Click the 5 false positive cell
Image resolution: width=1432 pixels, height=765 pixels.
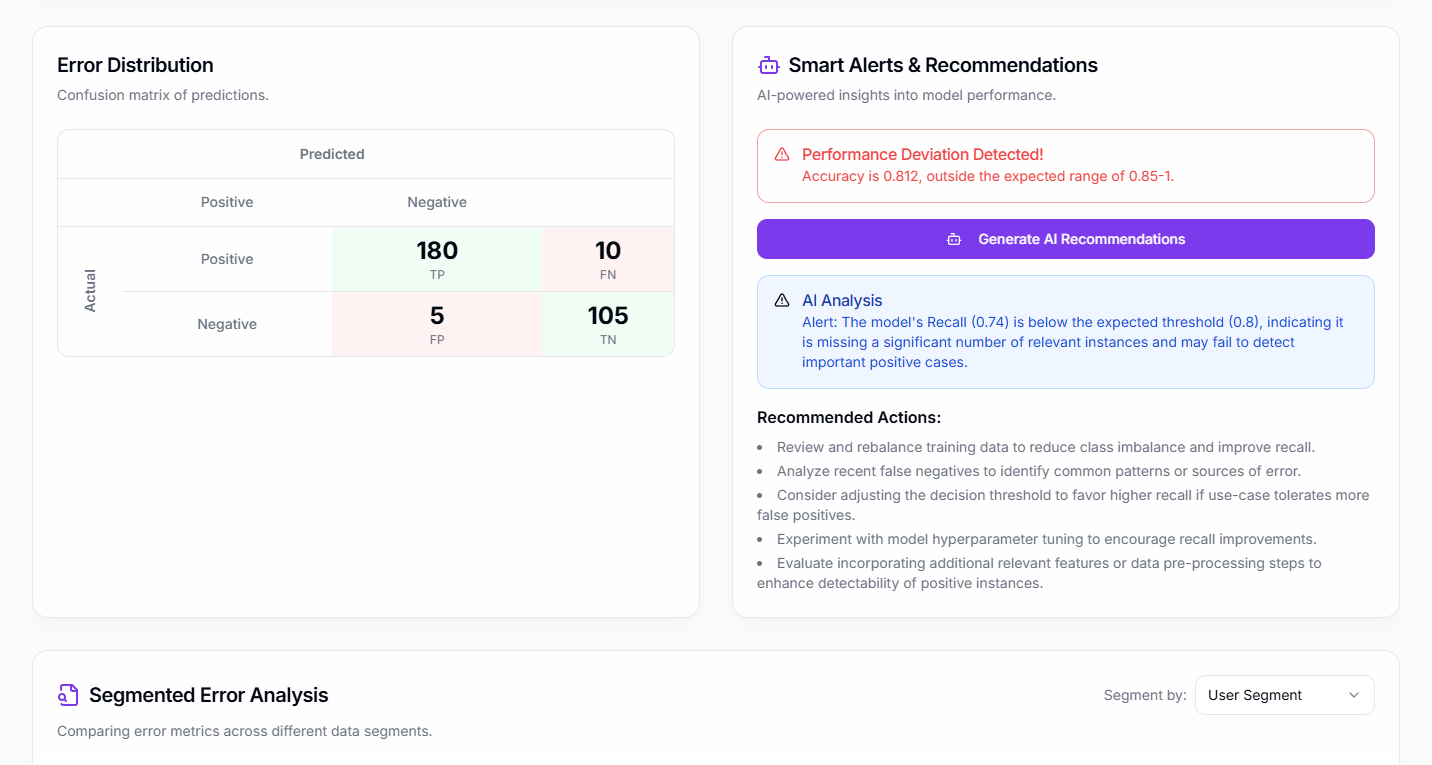tap(437, 324)
